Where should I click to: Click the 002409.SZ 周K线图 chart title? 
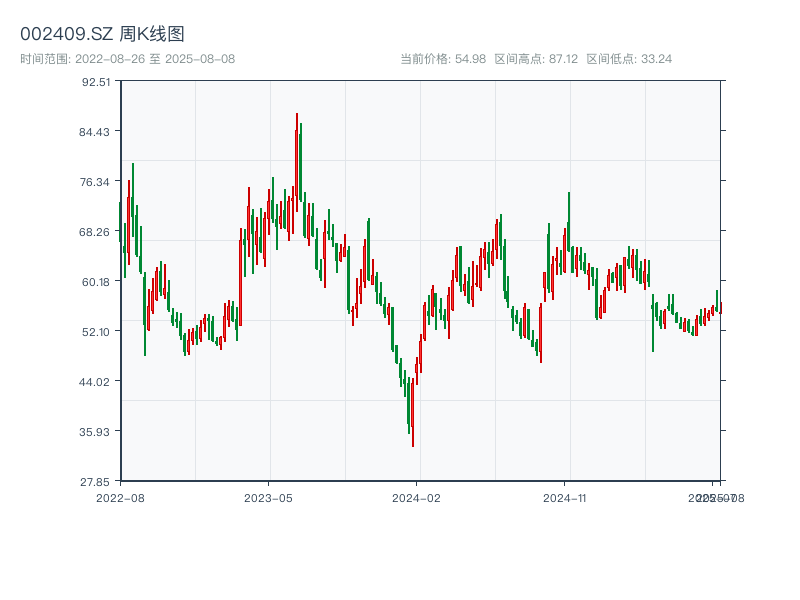tap(102, 34)
